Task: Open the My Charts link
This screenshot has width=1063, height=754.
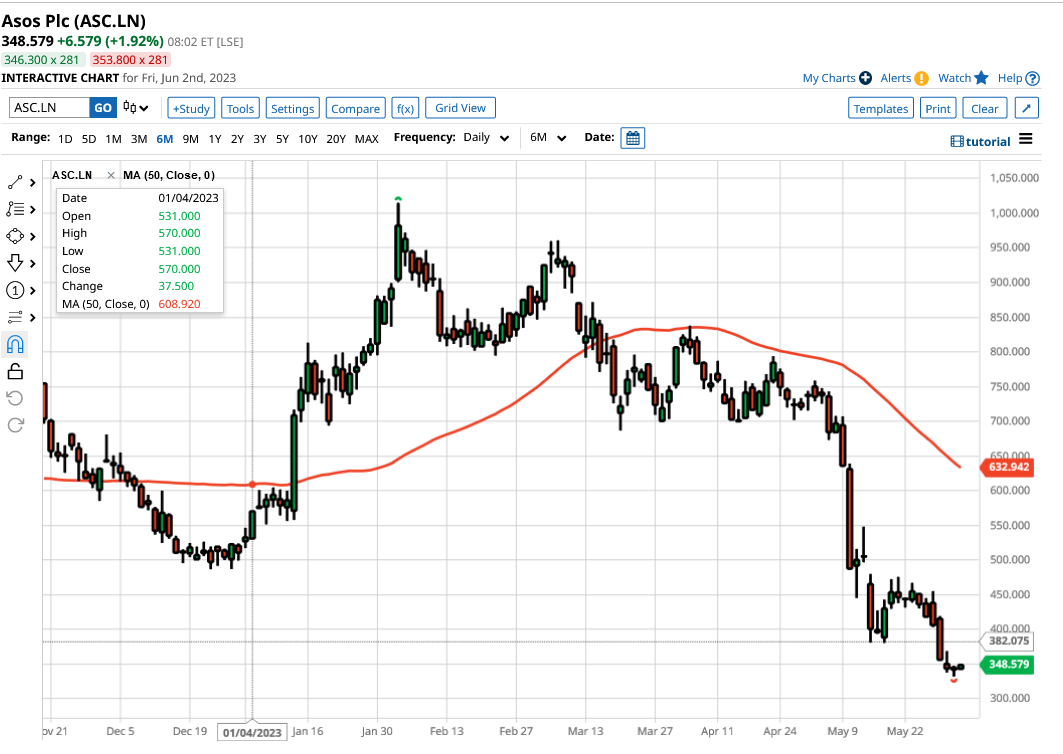Action: coord(831,77)
